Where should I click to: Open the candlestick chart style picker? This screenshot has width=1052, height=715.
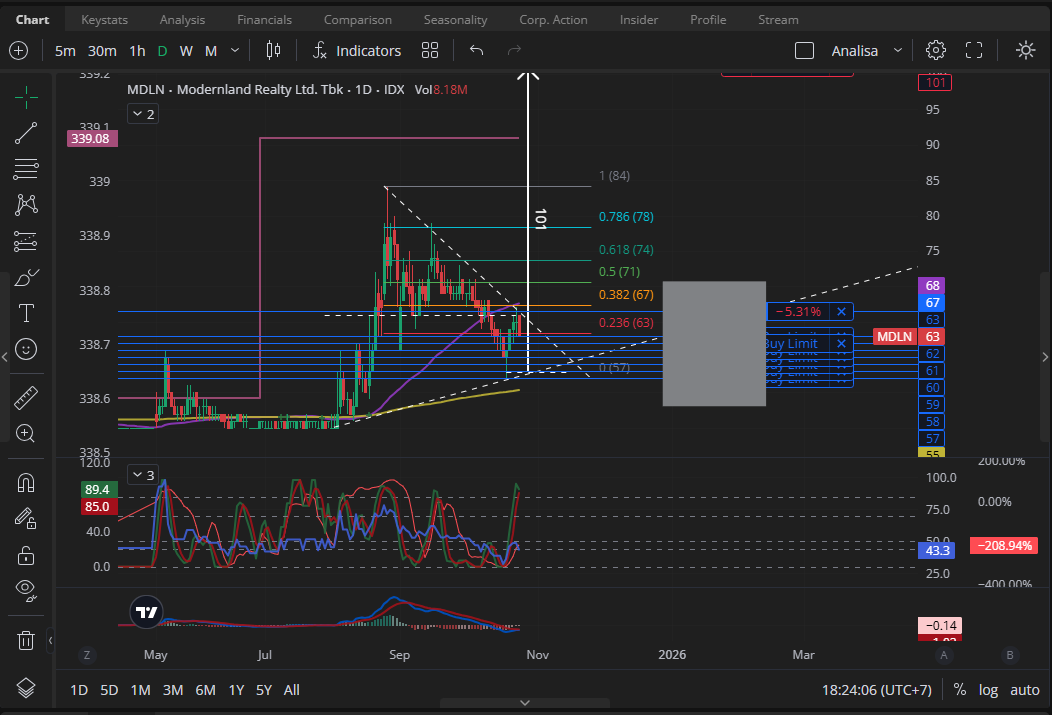click(274, 50)
